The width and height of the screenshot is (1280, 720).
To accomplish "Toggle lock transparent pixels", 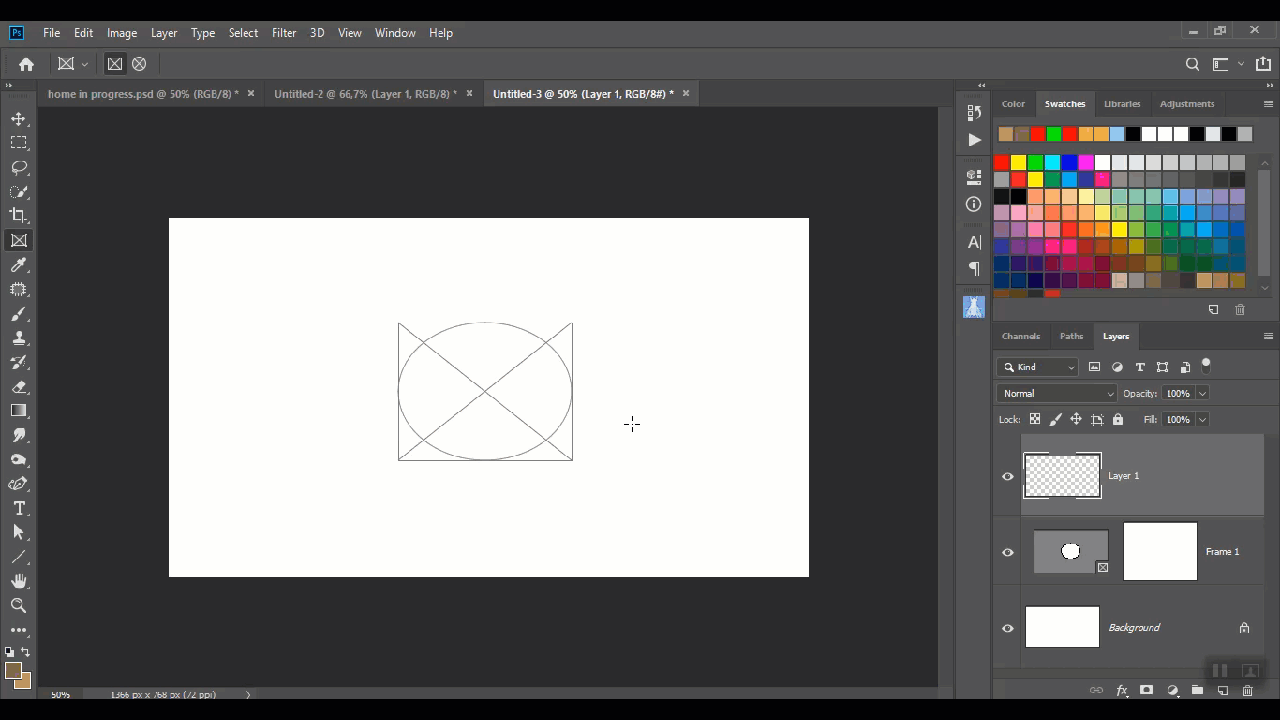I will point(1035,420).
